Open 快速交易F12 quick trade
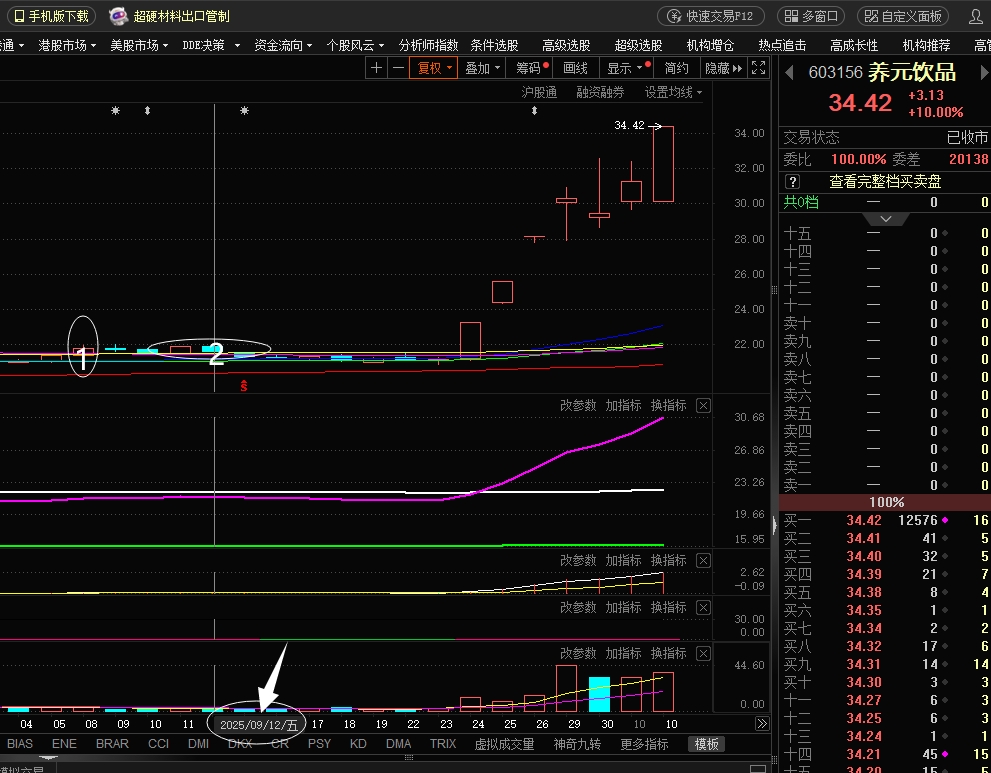 coord(711,16)
